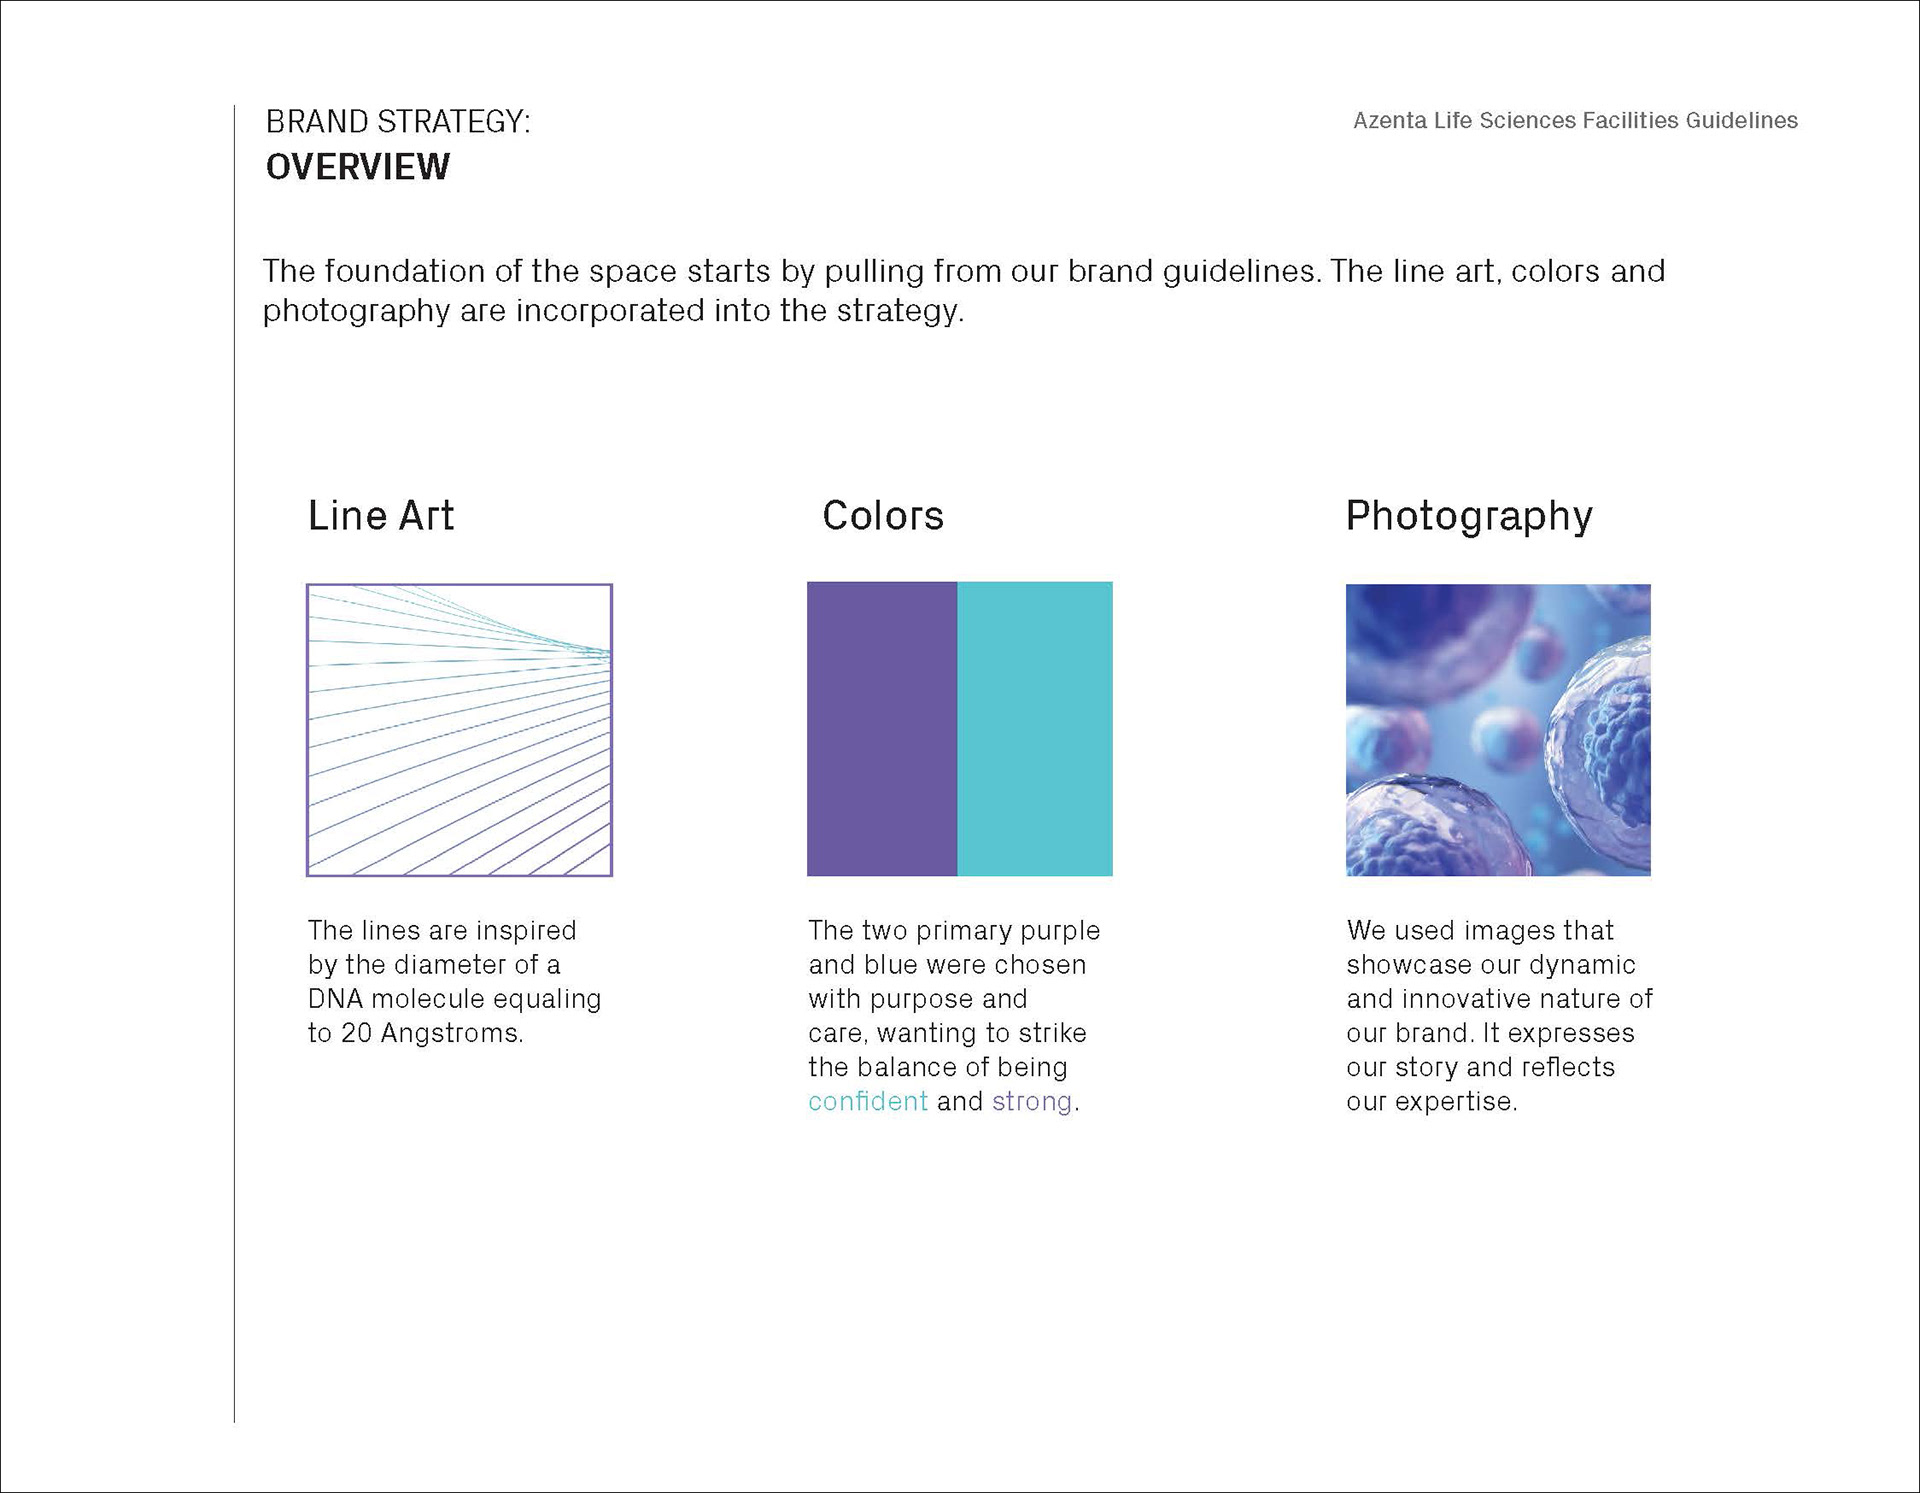
Task: Click the Line Art illustration square
Action: 459,730
